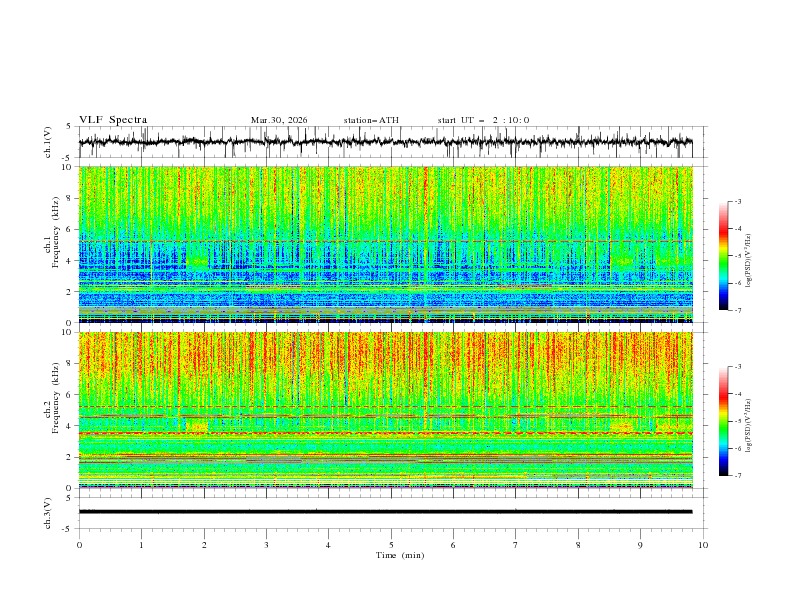The height and width of the screenshot is (612, 792).
Task: Click the "-5" label on ch.2 color bar
Action: click(738, 421)
